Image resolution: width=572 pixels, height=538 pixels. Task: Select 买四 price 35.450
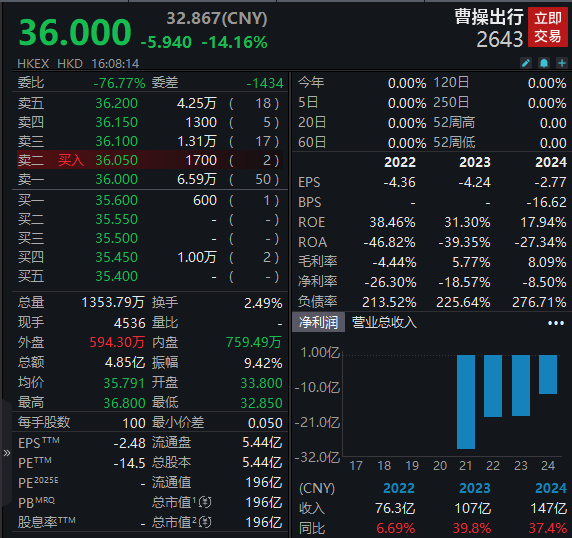coord(116,257)
